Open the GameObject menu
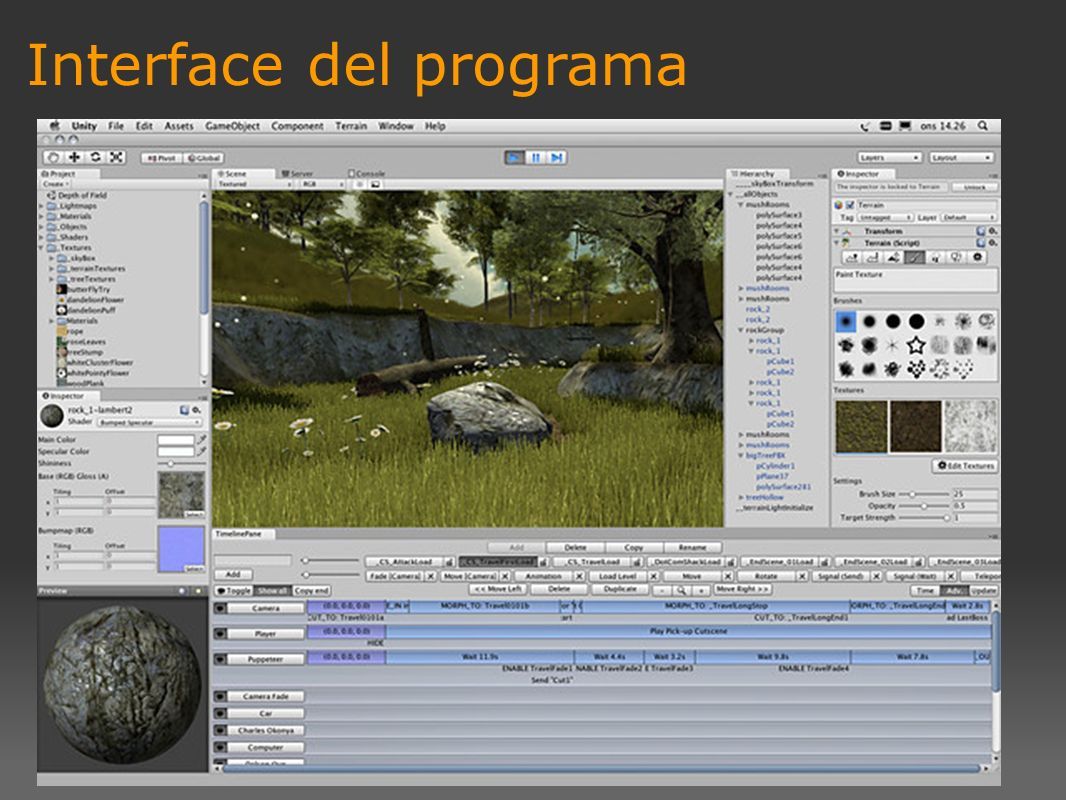This screenshot has width=1066, height=800. coord(233,126)
